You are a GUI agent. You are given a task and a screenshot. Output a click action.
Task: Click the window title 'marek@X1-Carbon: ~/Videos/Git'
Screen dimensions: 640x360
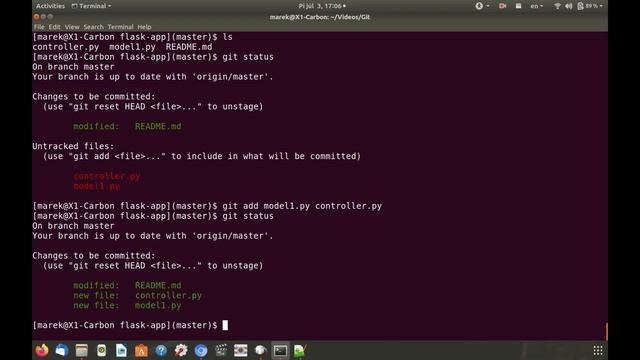[320, 17]
